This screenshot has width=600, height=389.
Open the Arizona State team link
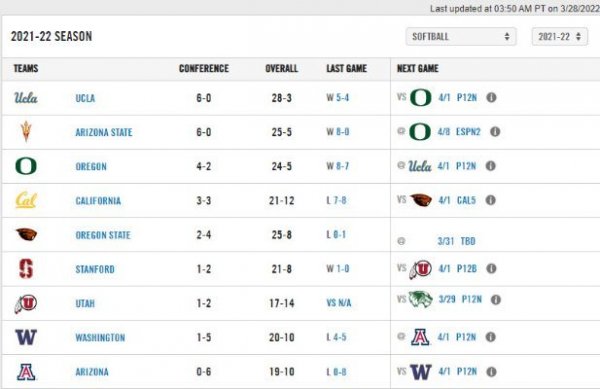click(104, 132)
